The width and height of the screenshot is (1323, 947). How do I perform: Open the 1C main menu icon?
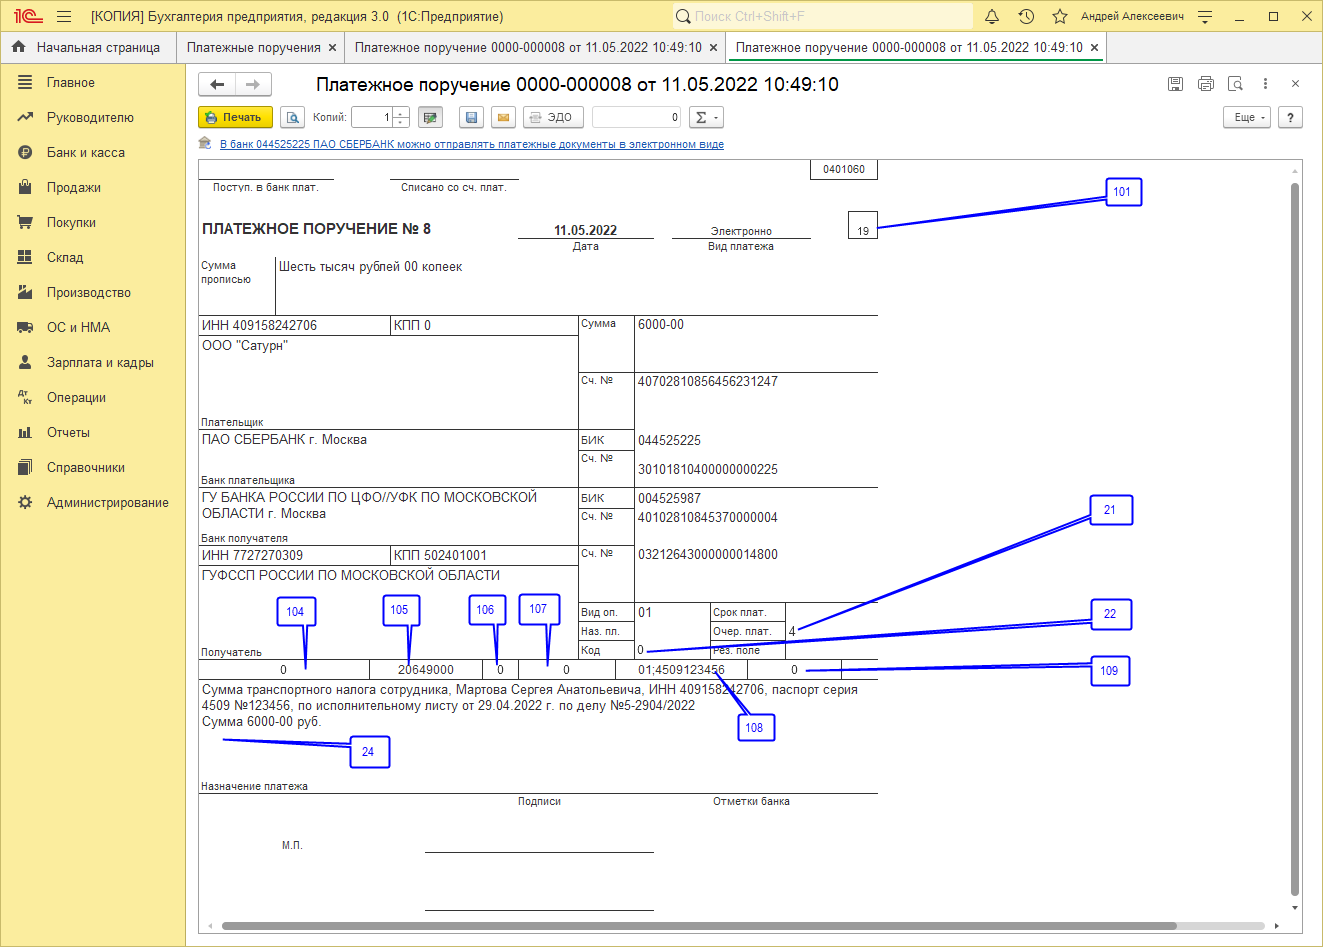(x=28, y=16)
